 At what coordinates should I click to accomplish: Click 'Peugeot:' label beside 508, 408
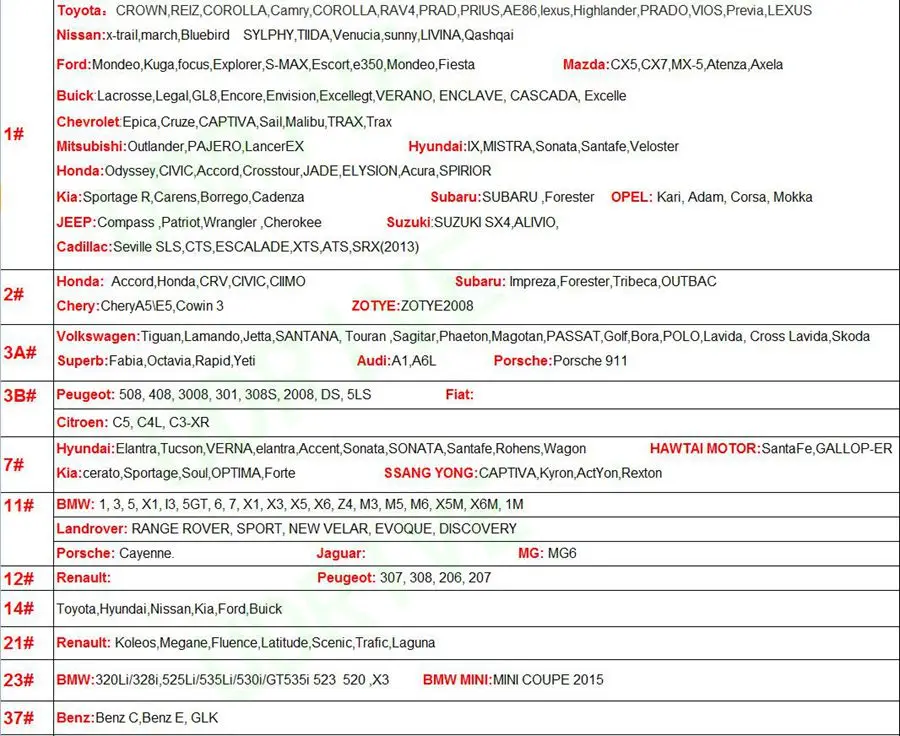(86, 395)
